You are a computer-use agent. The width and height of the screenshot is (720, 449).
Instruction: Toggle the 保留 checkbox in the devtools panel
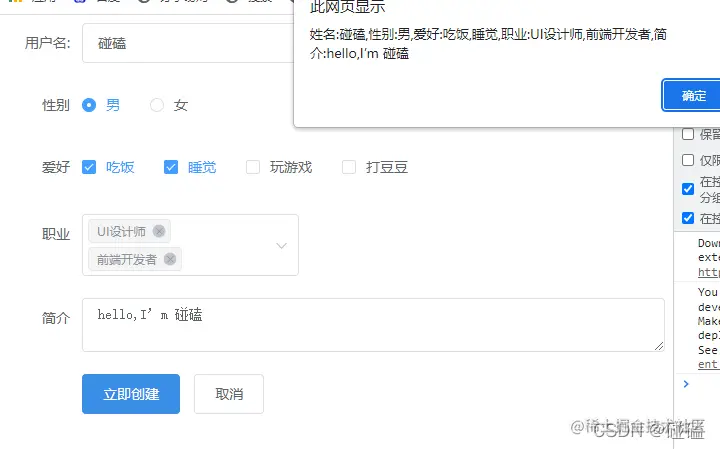(688, 134)
